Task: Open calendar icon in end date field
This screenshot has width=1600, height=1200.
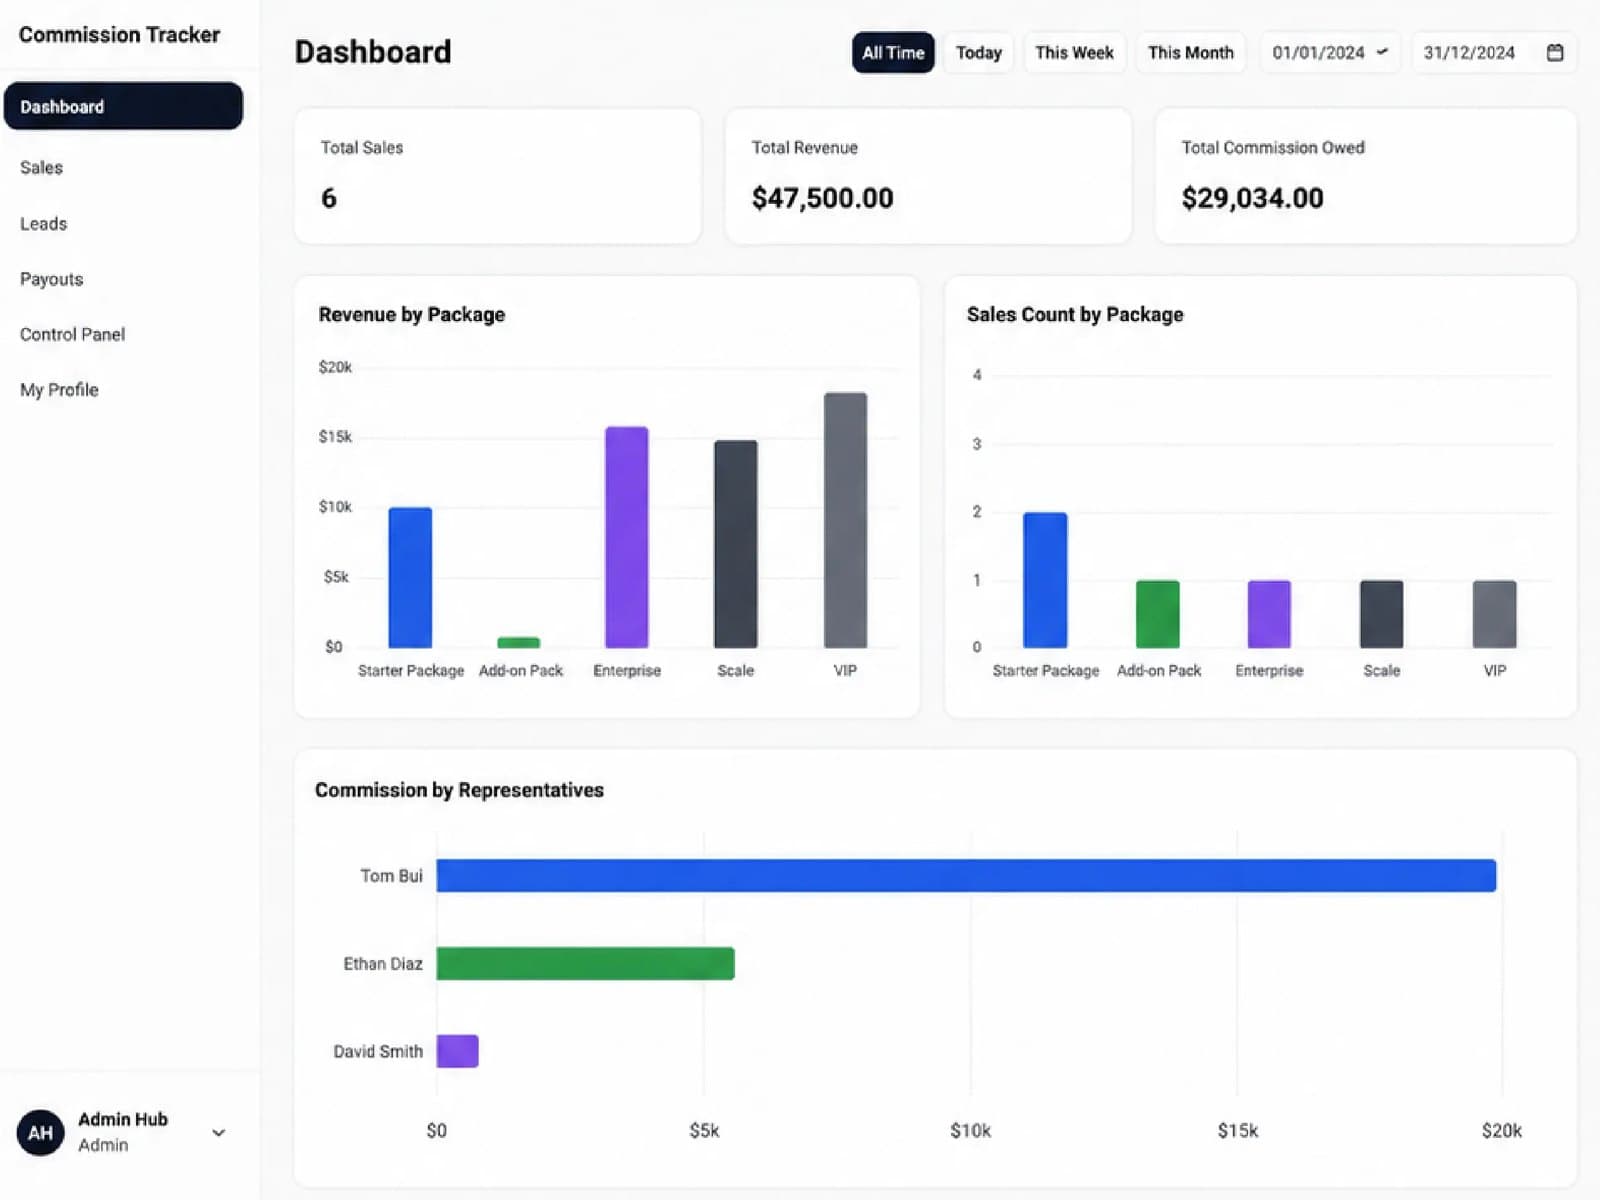Action: tap(1555, 53)
